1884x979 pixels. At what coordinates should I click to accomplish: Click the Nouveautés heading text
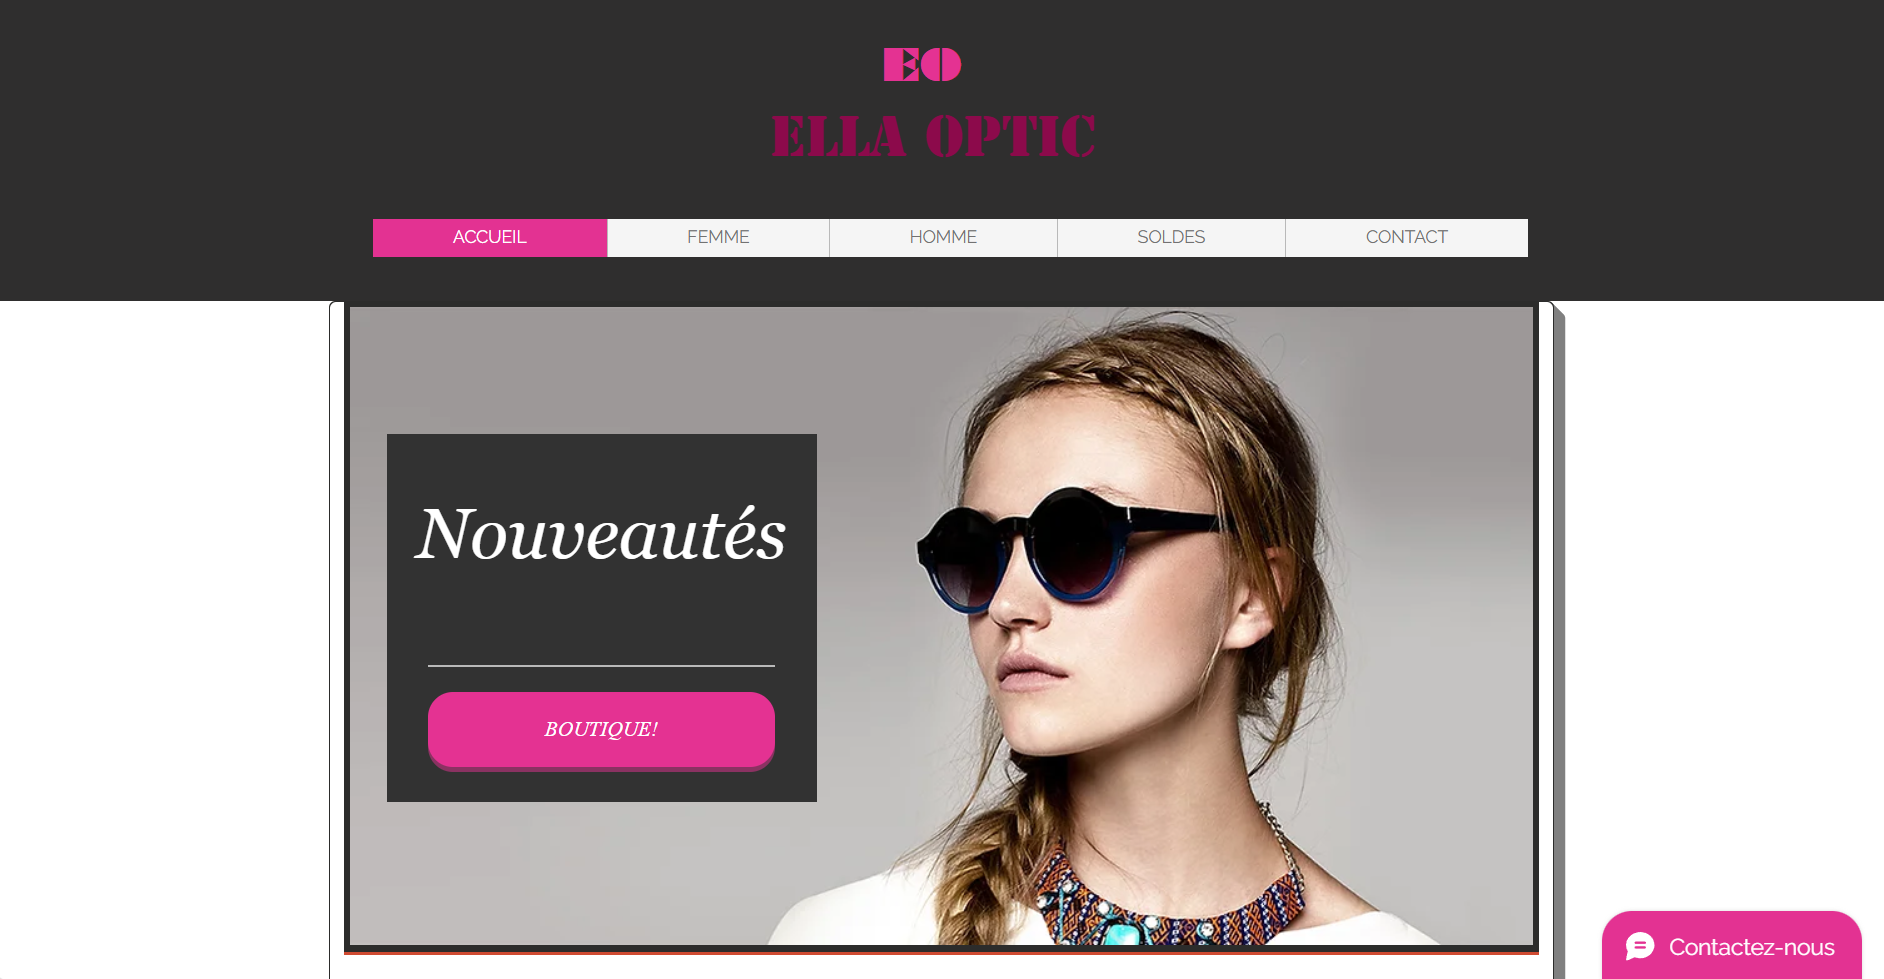[x=601, y=534]
